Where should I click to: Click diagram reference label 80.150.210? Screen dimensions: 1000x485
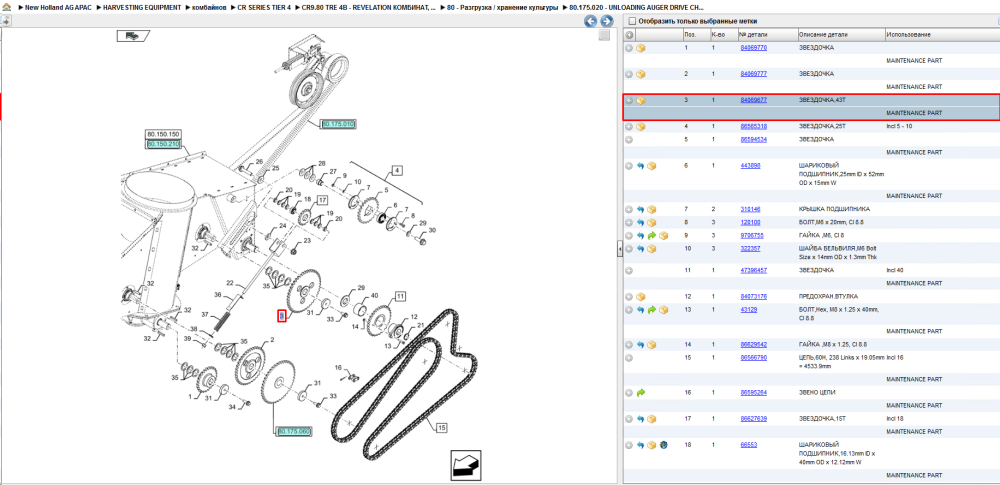tap(163, 144)
